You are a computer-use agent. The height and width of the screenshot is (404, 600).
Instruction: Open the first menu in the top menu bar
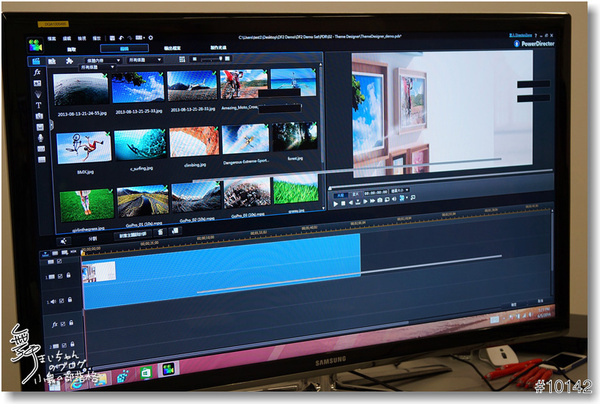[x=52, y=39]
